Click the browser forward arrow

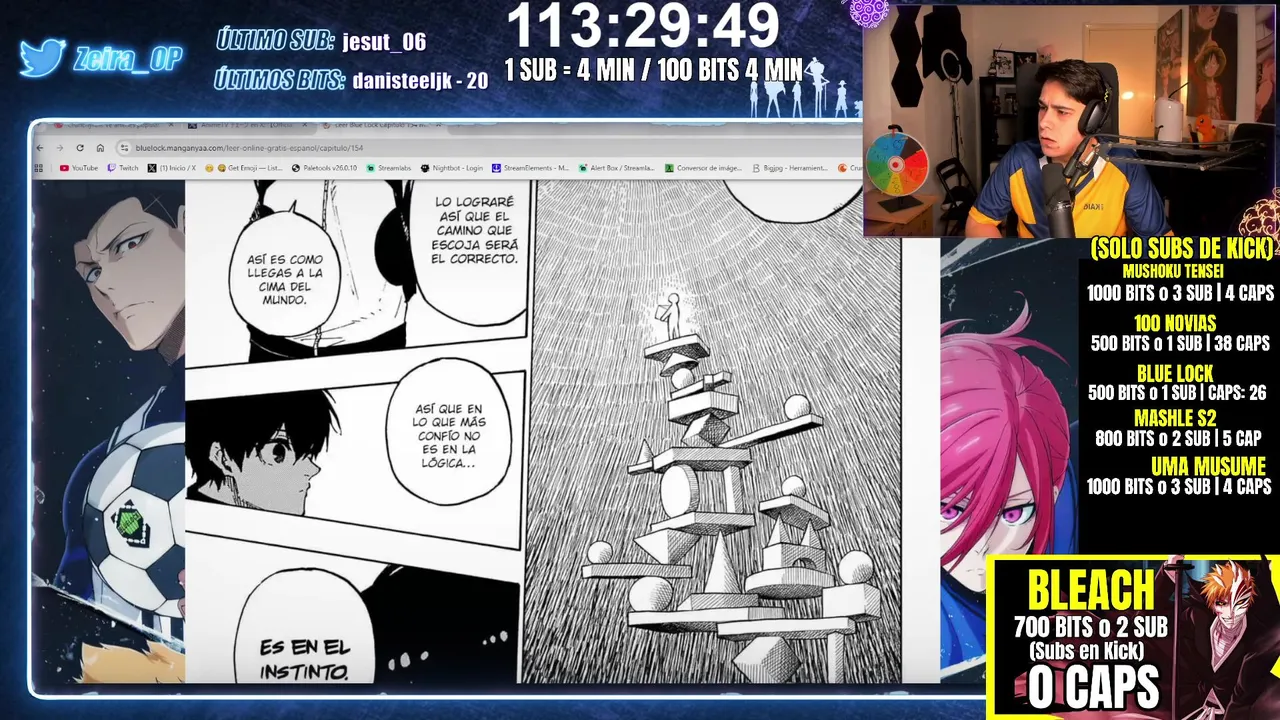tap(60, 148)
